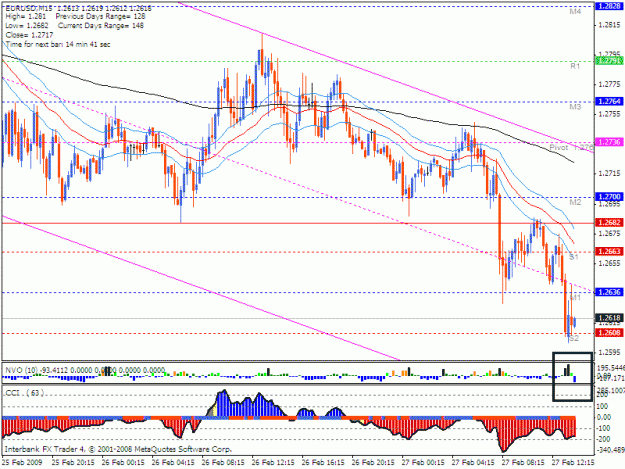Screen dimensions: 625x469
Task: Select the 'High= 1.281' info line
Action: 26,16
